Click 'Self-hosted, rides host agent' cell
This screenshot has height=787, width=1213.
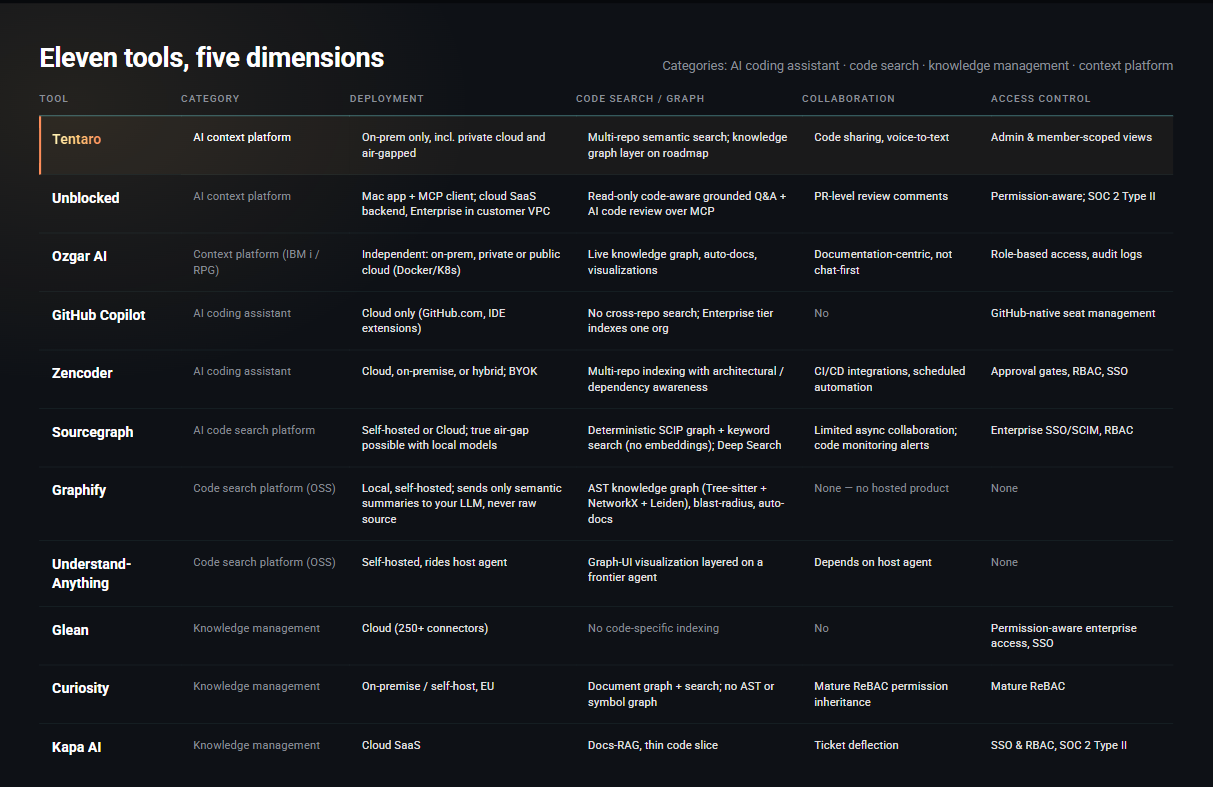pos(434,562)
